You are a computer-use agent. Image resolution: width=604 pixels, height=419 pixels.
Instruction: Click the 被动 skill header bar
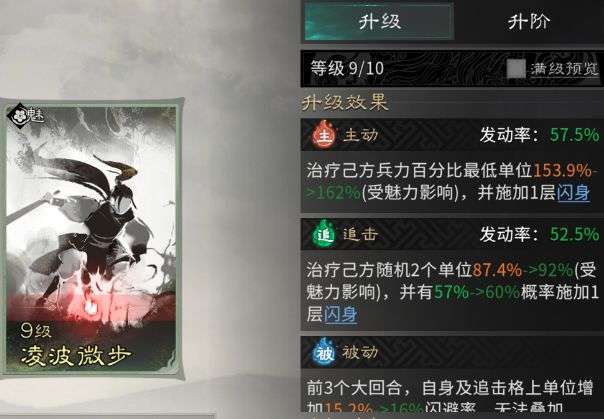tap(452, 352)
